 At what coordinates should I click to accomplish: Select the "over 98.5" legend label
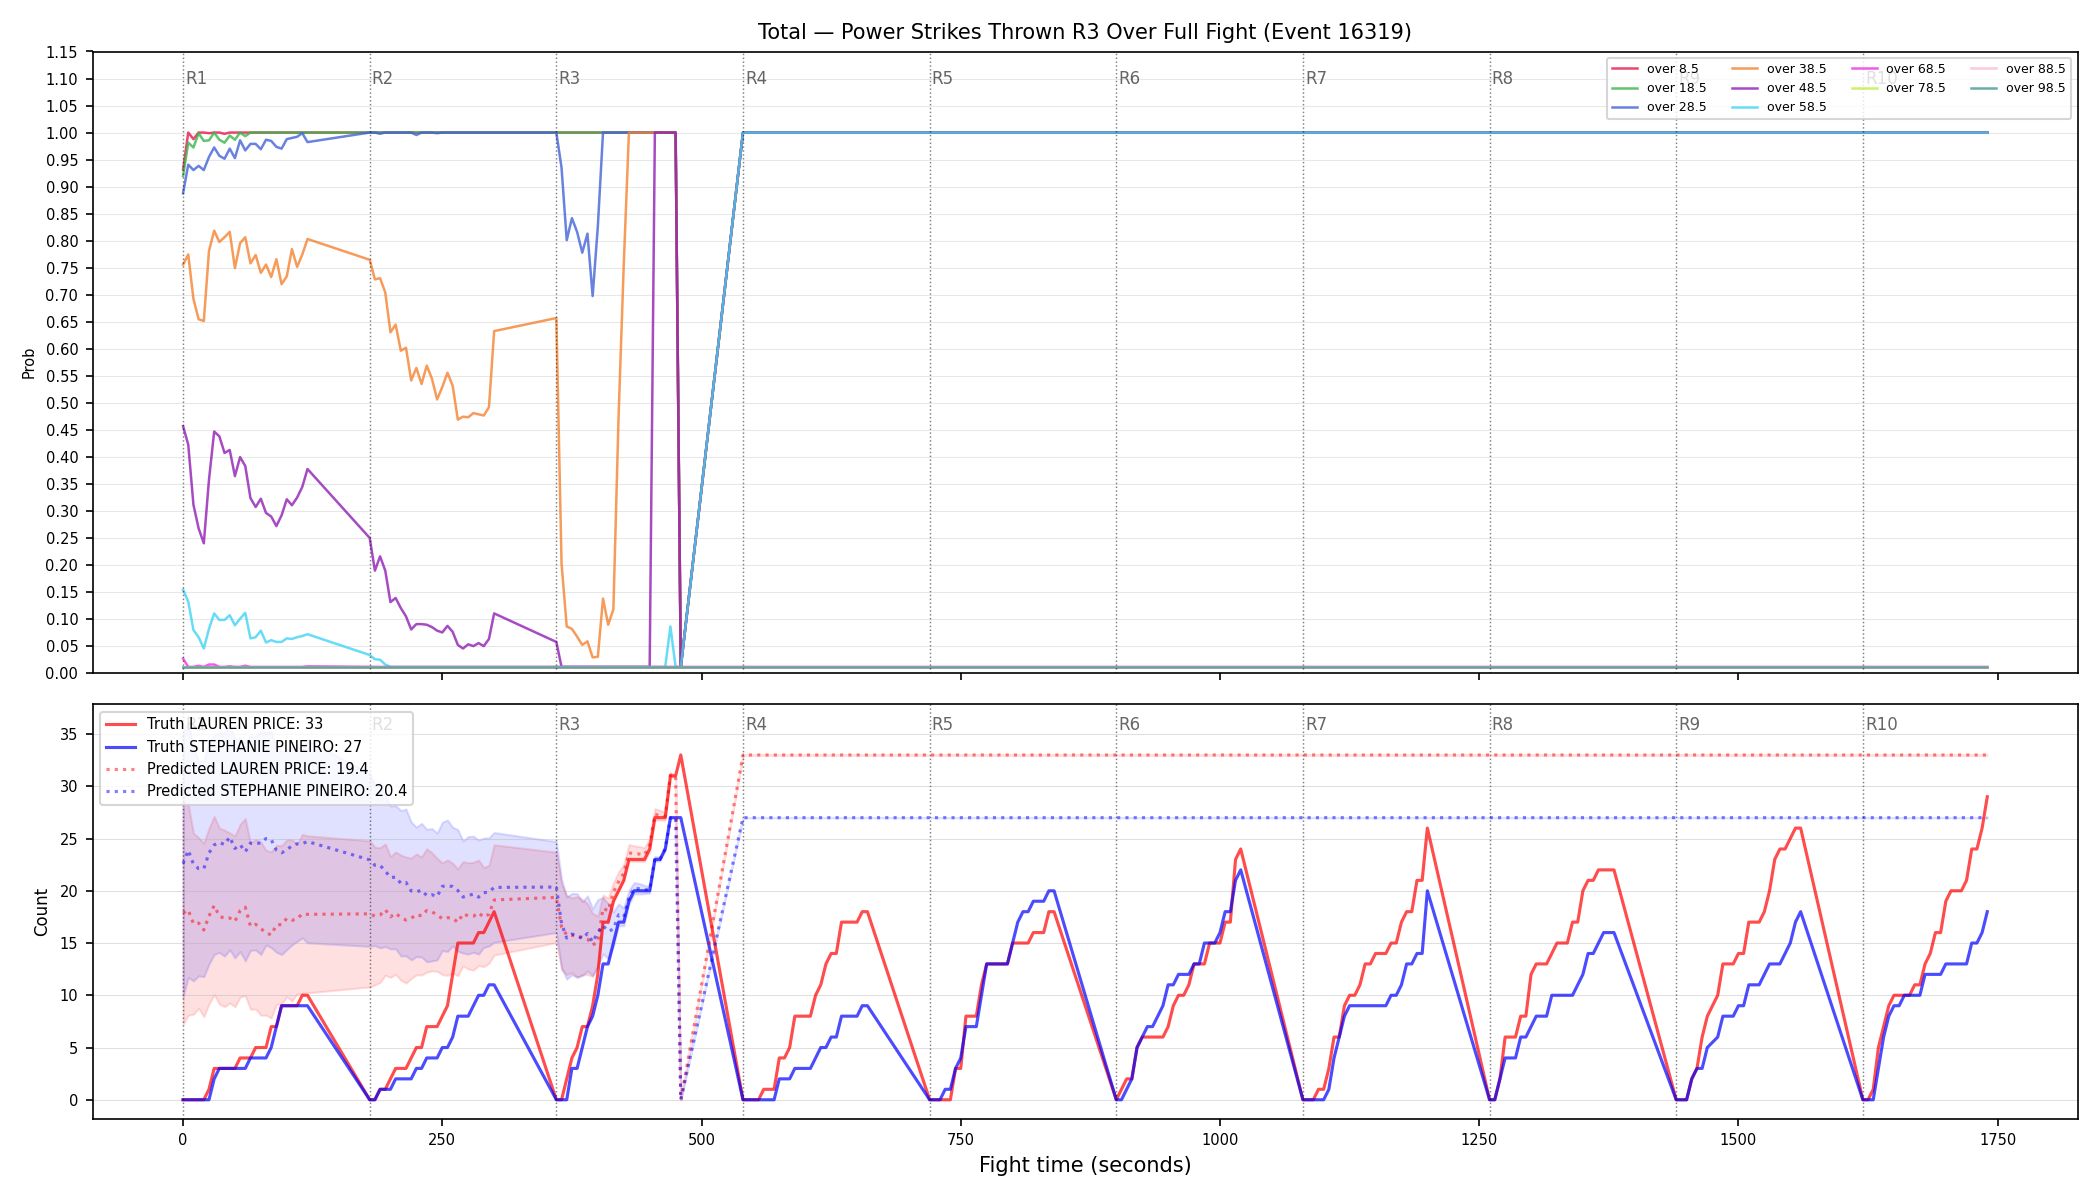click(2035, 88)
